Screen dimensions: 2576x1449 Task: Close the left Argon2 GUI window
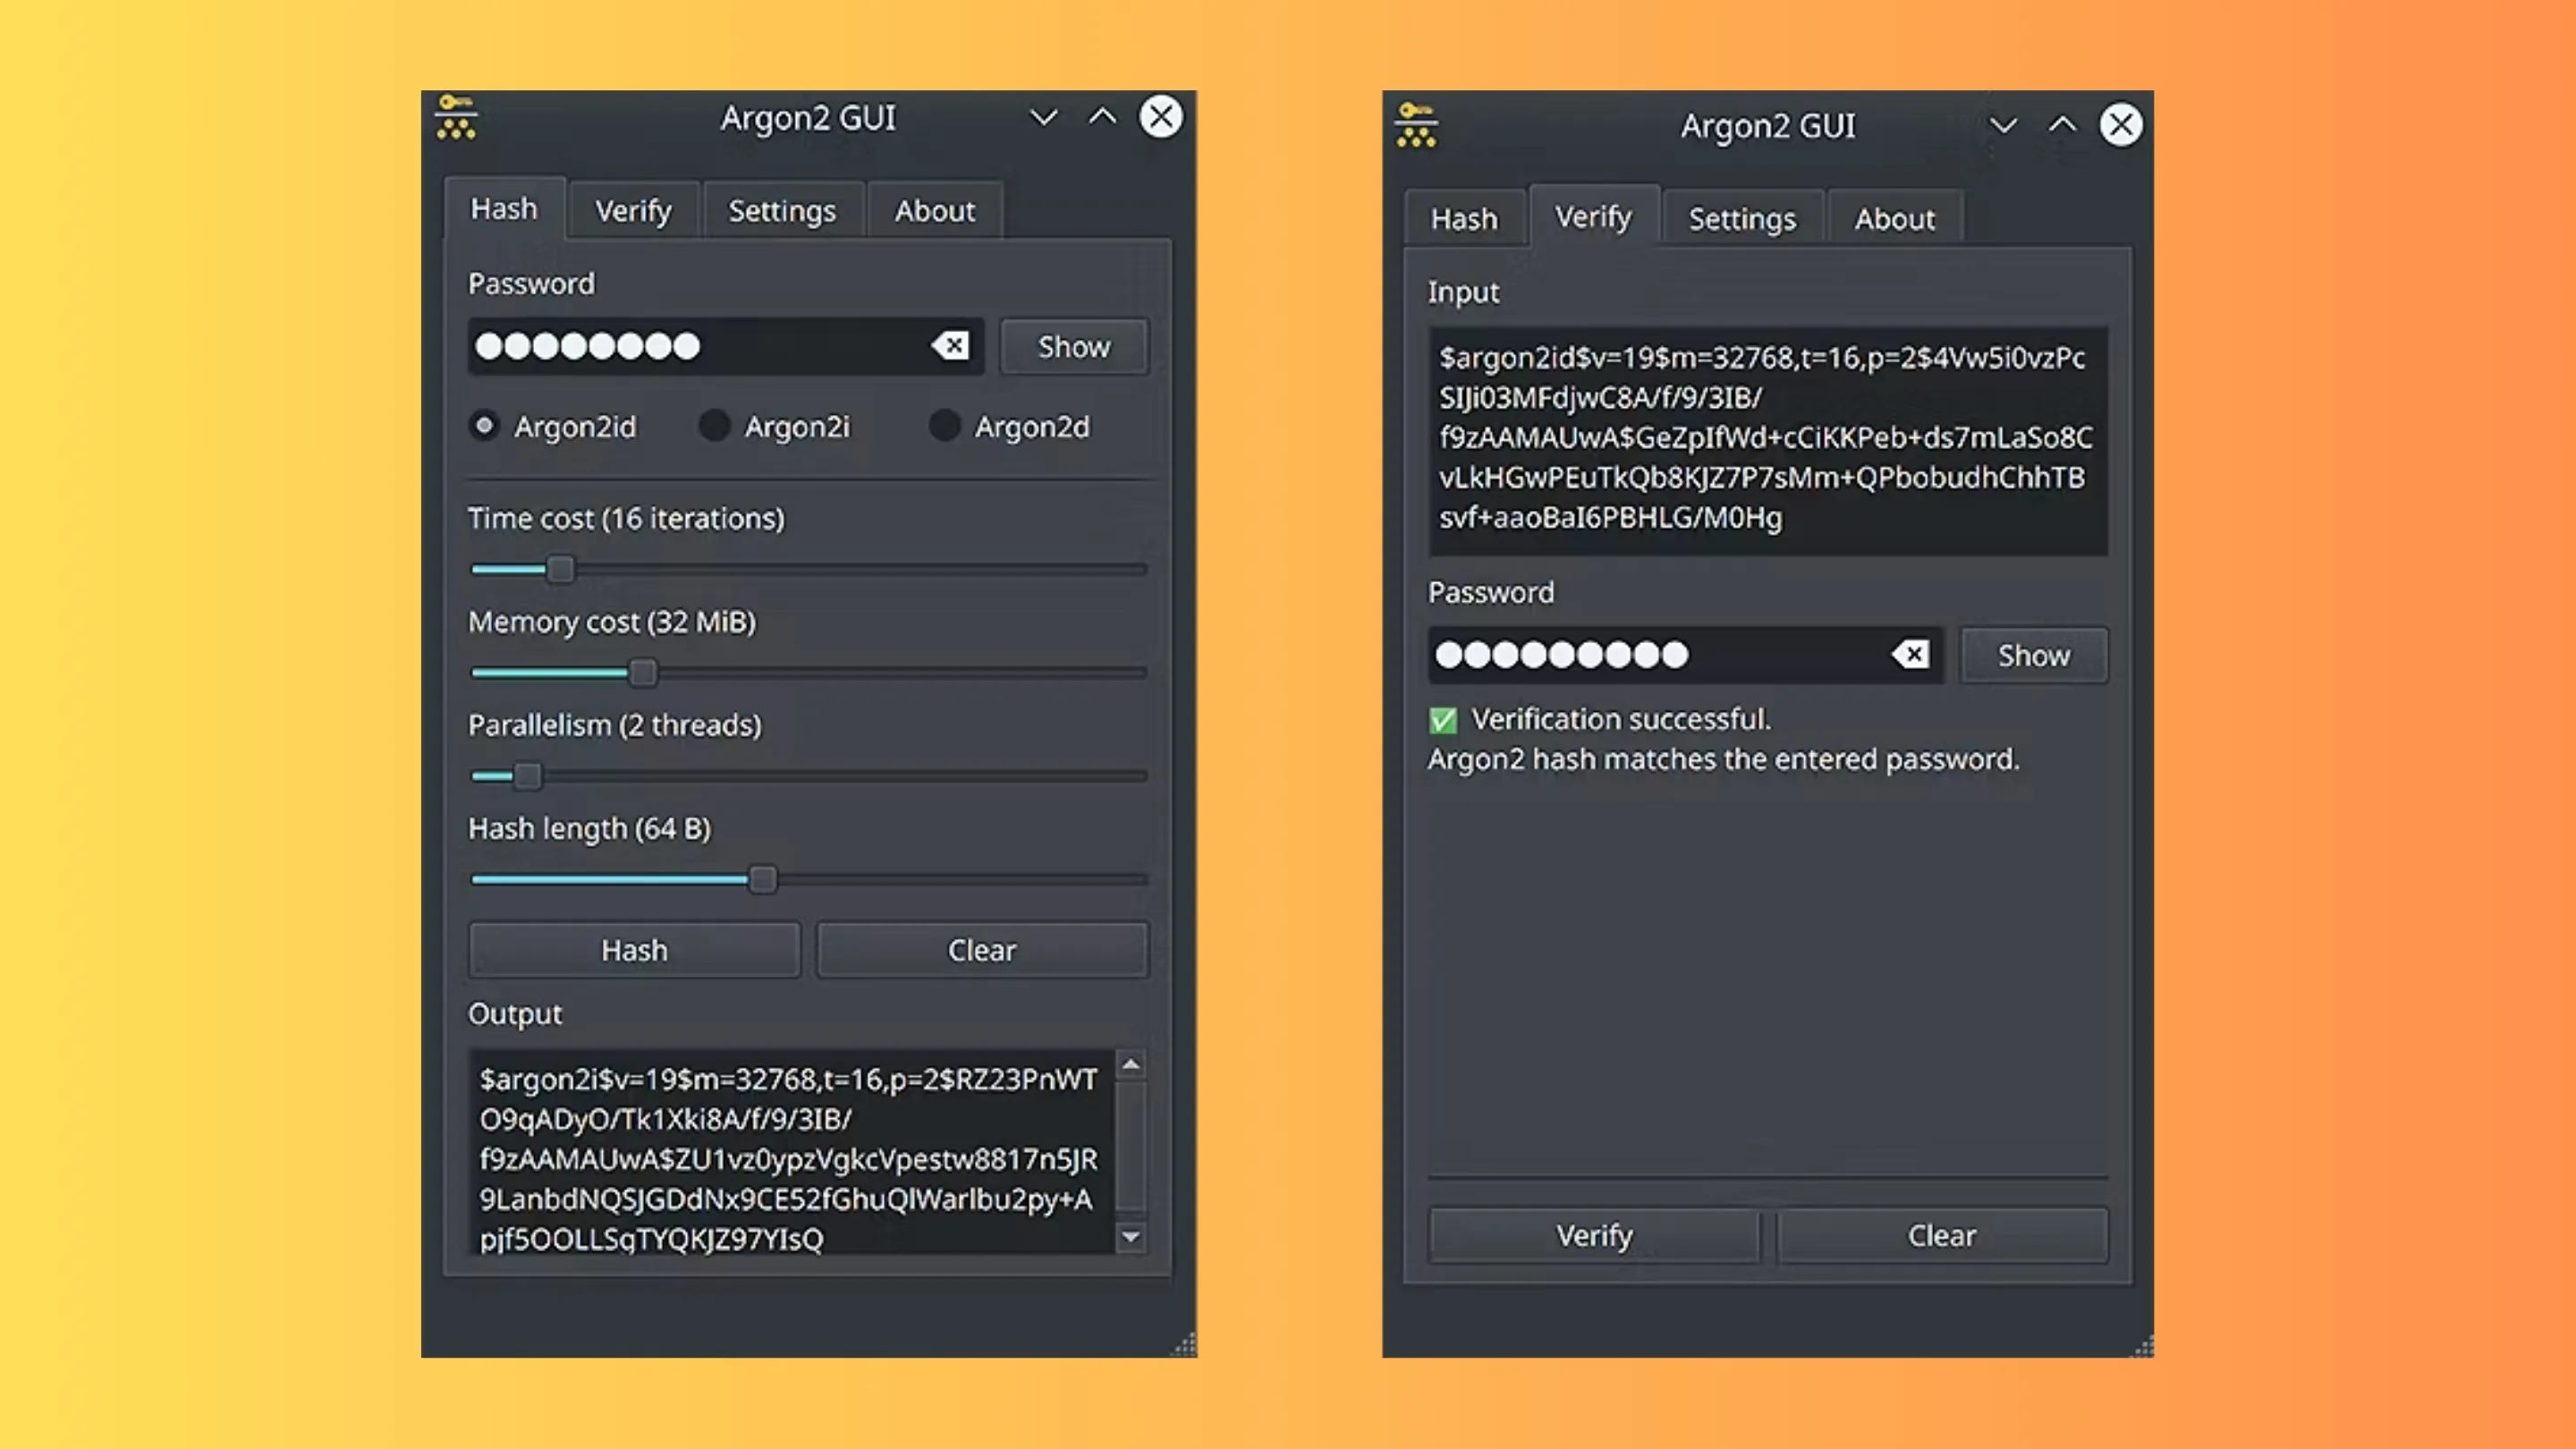point(1161,117)
